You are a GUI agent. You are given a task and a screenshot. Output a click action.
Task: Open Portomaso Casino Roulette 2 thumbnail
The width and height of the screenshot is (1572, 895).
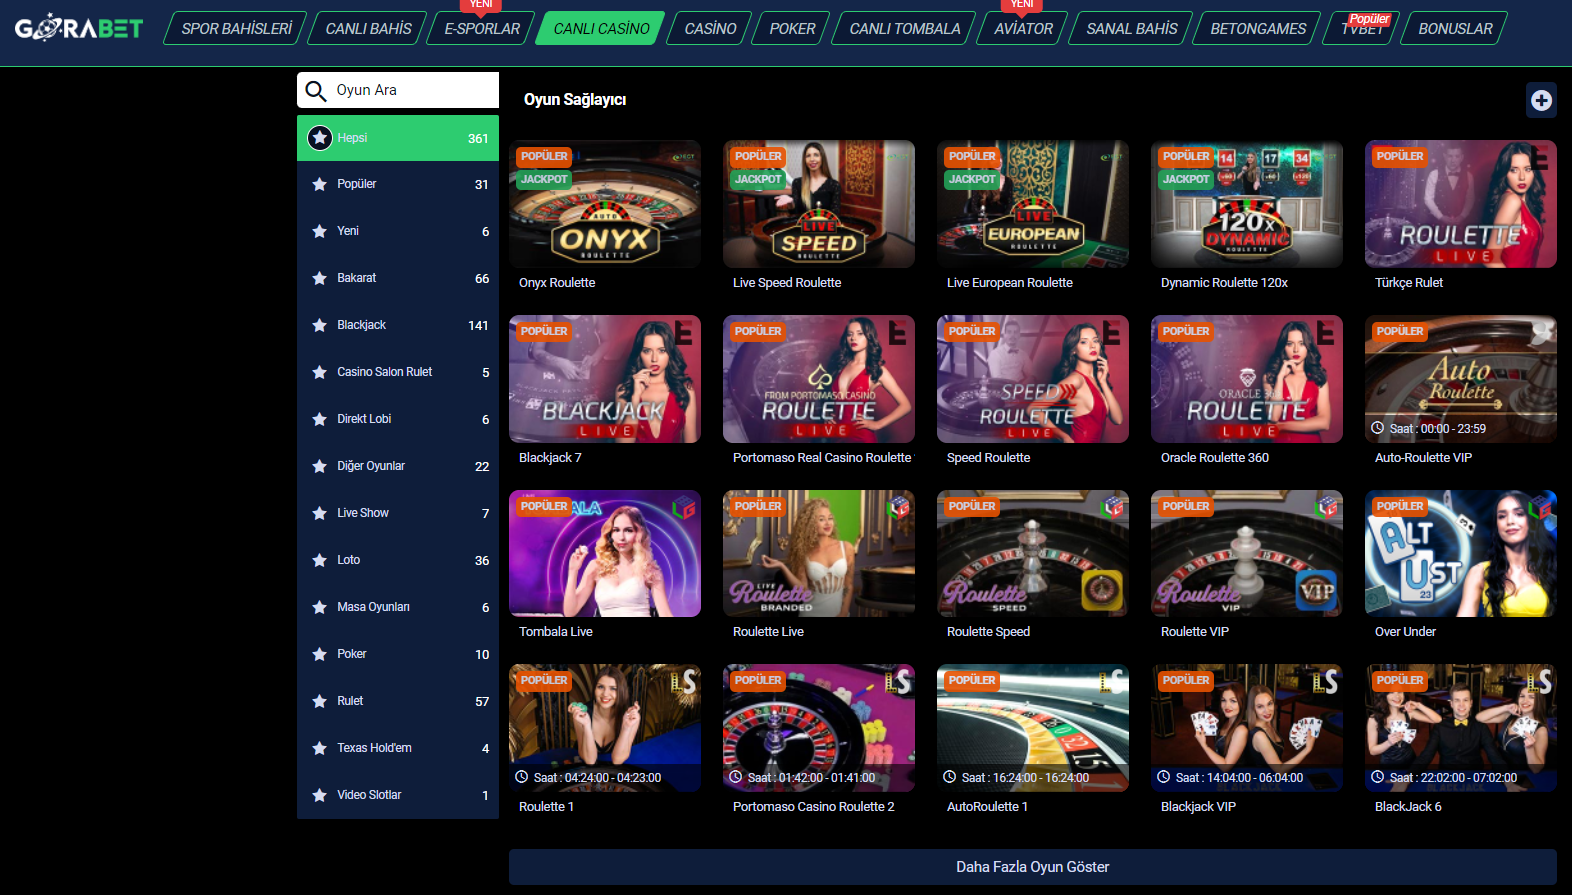pos(819,728)
